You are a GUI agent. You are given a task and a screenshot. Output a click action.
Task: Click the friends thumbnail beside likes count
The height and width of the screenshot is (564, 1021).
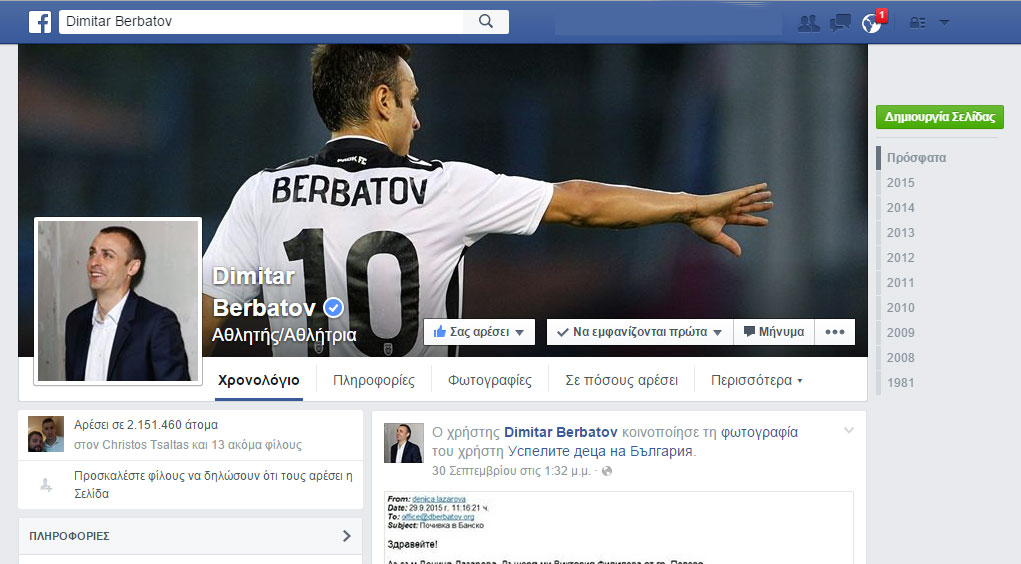[x=46, y=434]
